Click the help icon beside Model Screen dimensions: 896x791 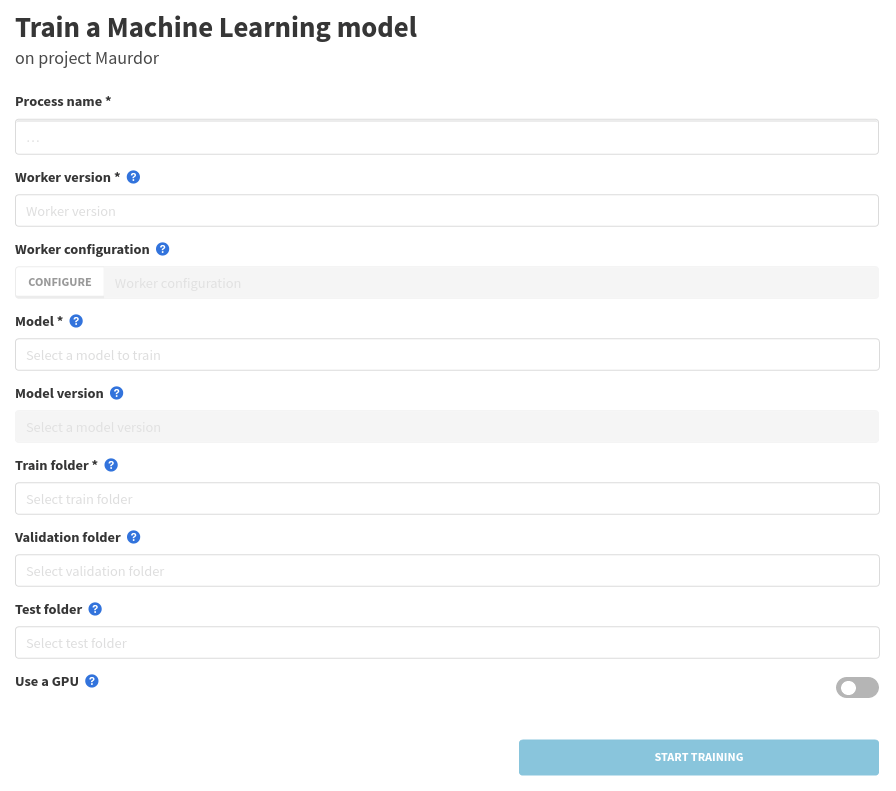coord(76,321)
